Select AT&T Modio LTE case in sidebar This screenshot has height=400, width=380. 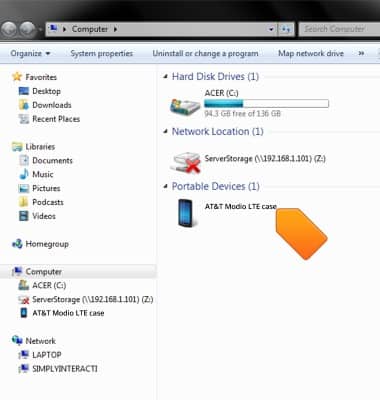[68, 313]
